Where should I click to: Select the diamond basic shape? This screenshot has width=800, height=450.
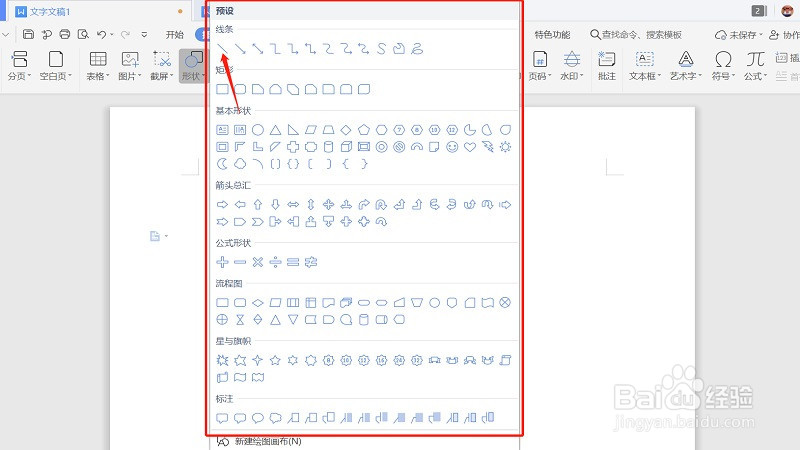coord(346,130)
